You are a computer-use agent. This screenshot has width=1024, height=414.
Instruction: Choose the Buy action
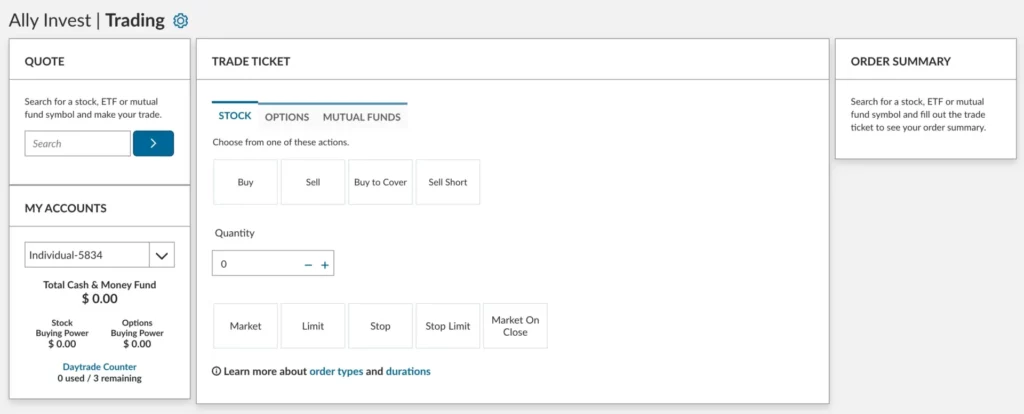click(x=245, y=182)
